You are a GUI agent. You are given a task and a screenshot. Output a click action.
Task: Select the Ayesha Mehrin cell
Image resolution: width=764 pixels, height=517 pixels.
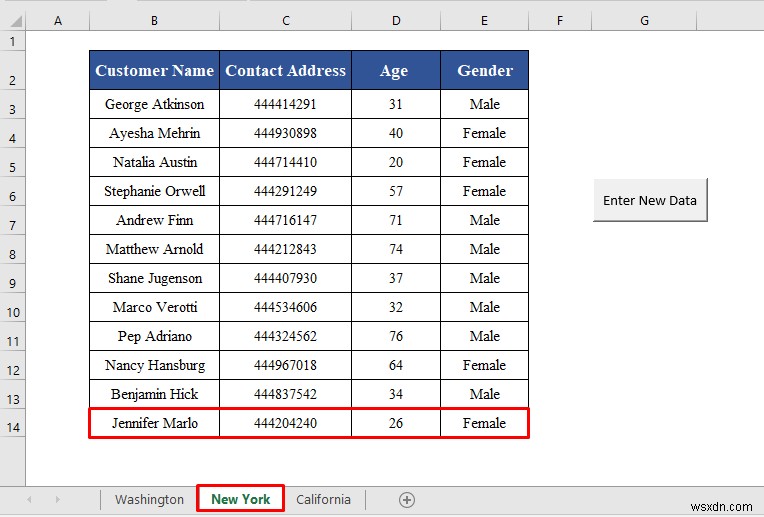[x=154, y=133]
